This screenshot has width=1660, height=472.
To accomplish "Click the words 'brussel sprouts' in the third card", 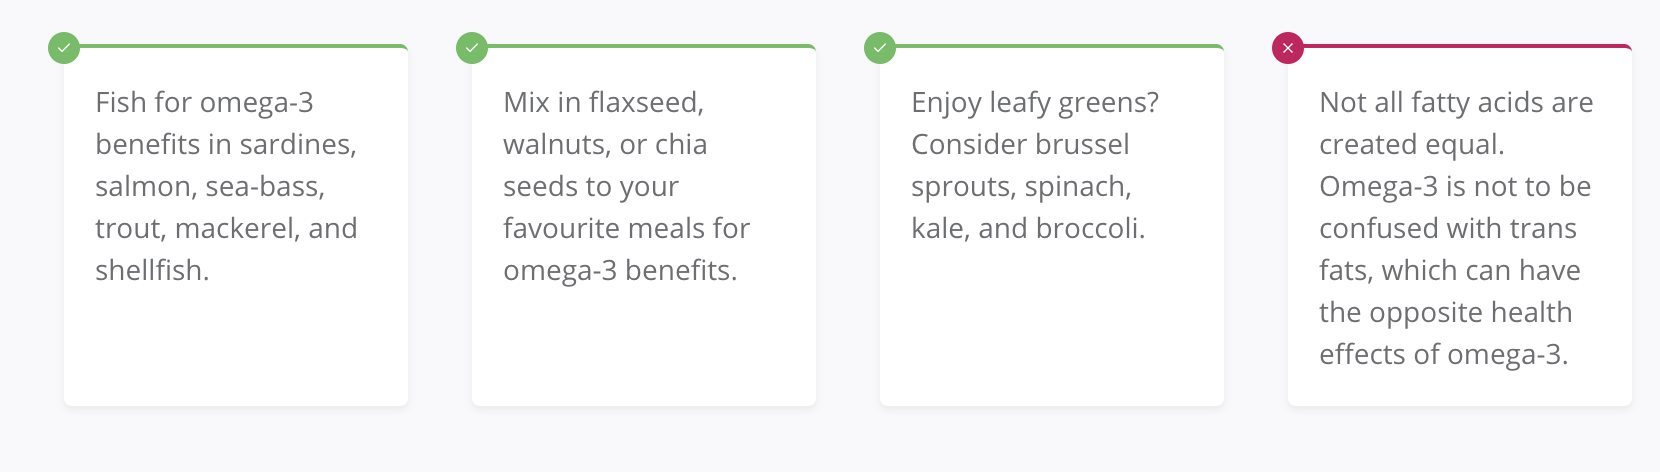I will [x=1021, y=165].
